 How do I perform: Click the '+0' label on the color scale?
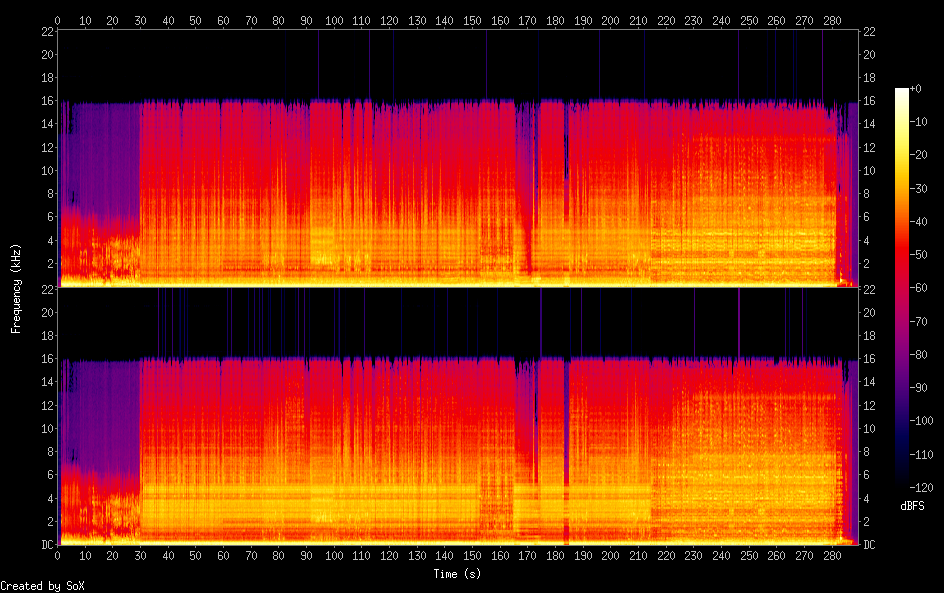(x=915, y=88)
